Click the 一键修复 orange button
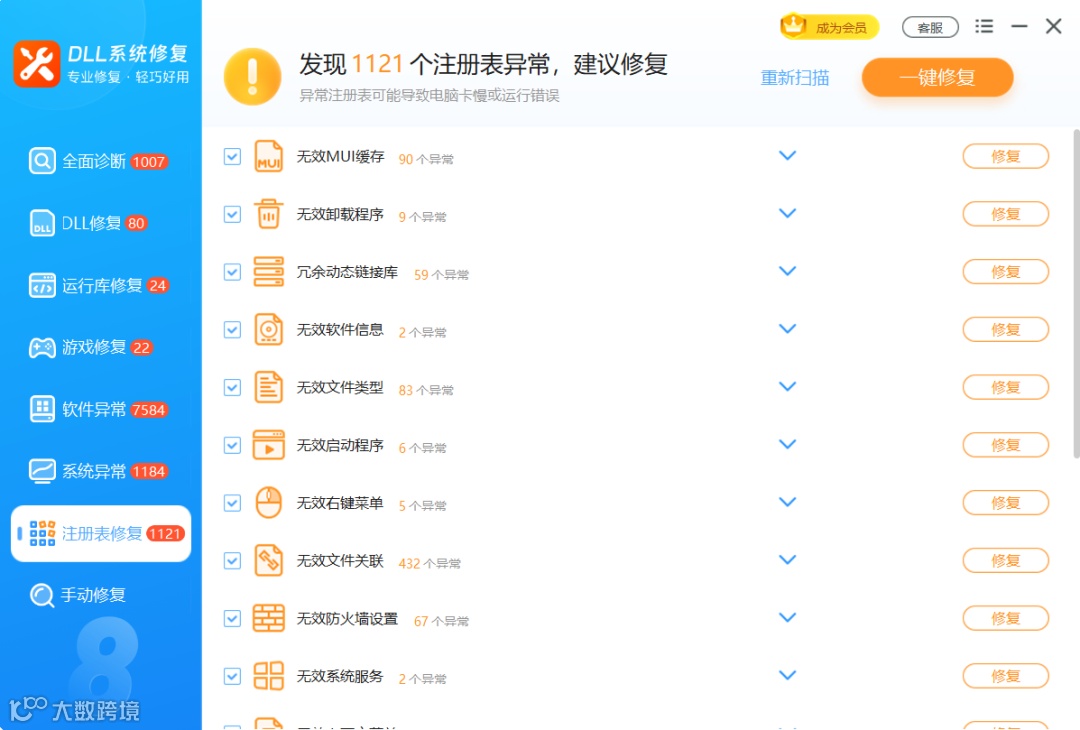The image size is (1080, 730). [x=937, y=77]
